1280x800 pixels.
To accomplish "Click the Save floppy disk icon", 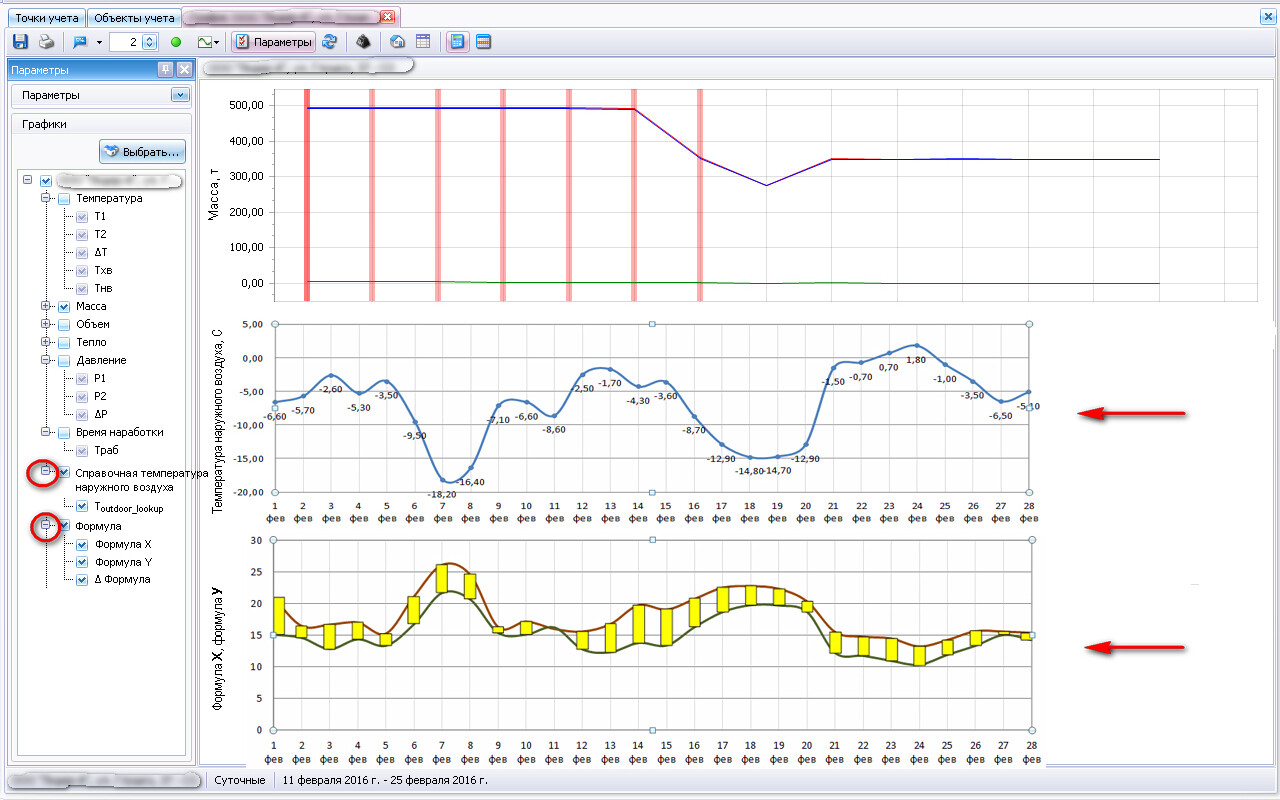I will 19,42.
